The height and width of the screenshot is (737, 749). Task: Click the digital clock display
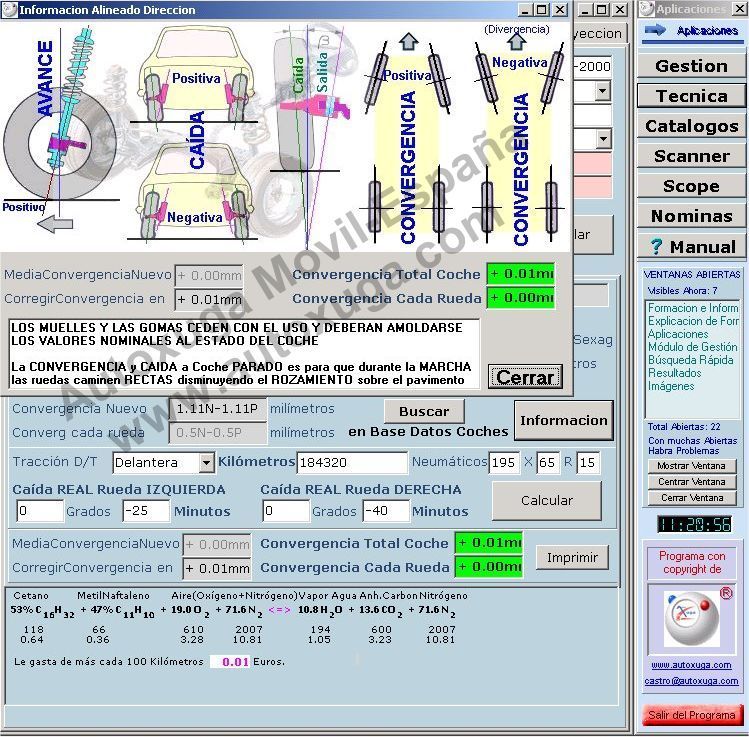pos(695,524)
